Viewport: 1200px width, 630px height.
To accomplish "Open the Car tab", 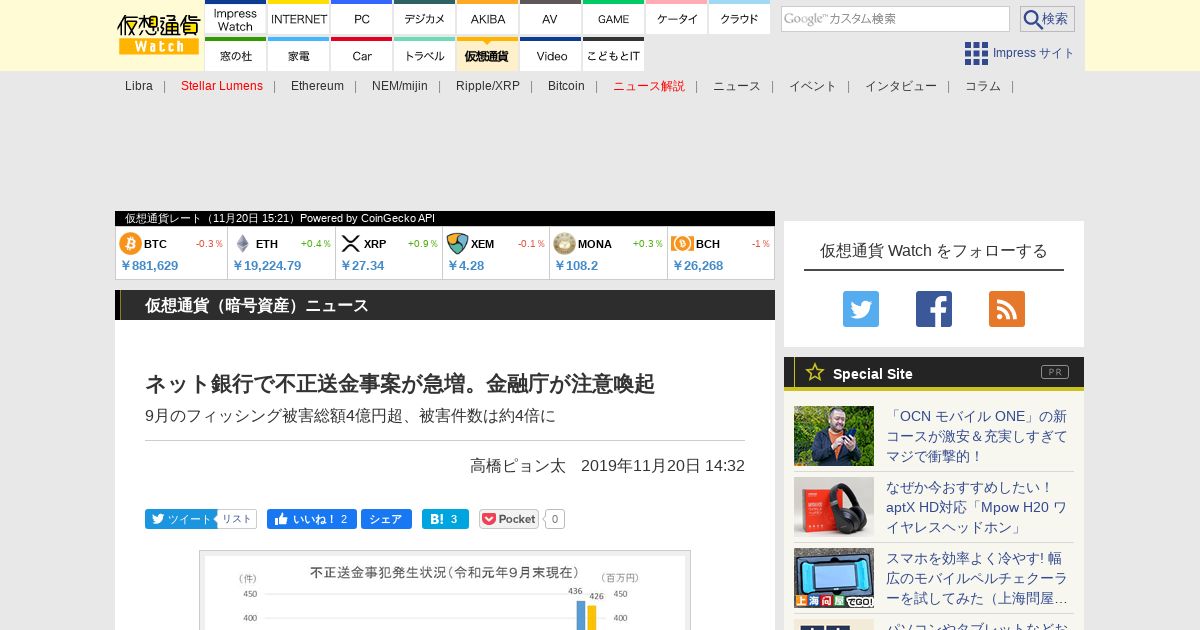I will pyautogui.click(x=362, y=55).
